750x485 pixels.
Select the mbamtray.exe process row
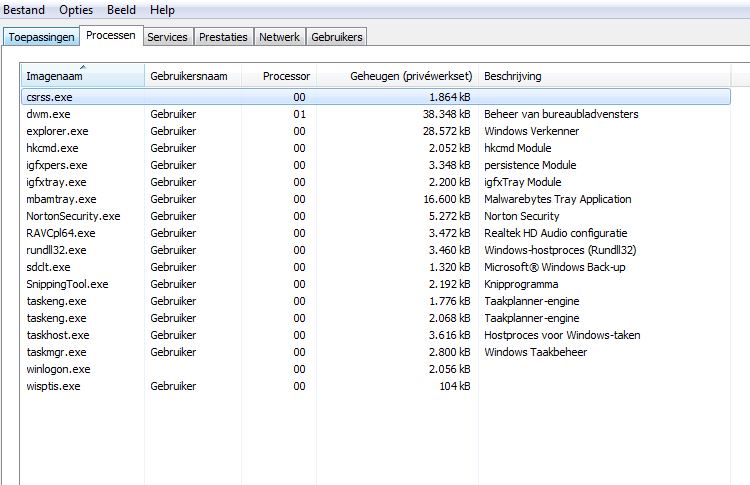tap(61, 199)
